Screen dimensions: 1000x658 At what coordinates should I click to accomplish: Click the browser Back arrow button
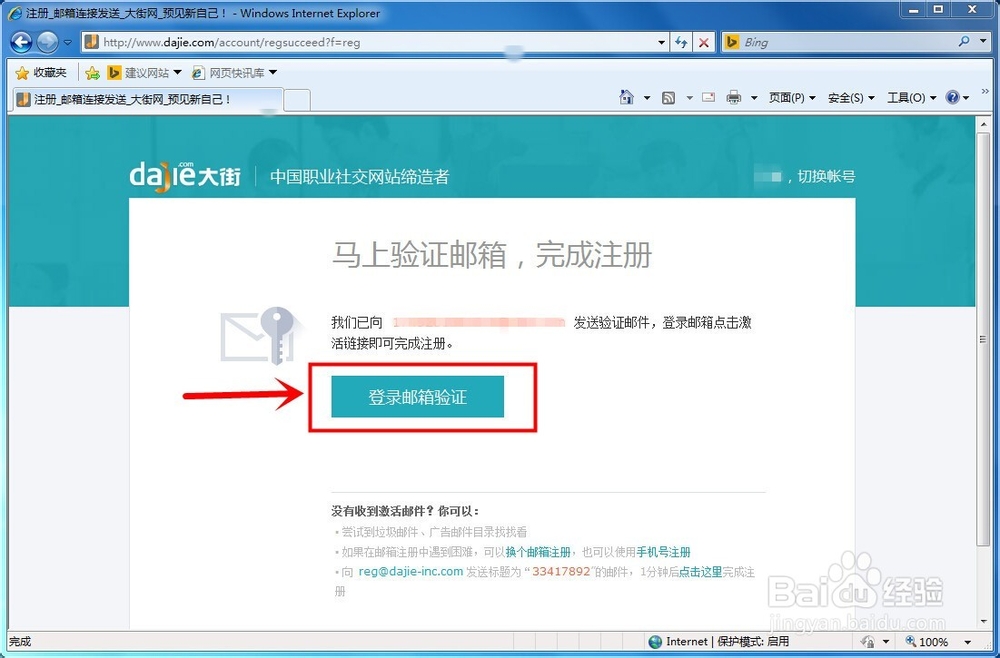22,42
